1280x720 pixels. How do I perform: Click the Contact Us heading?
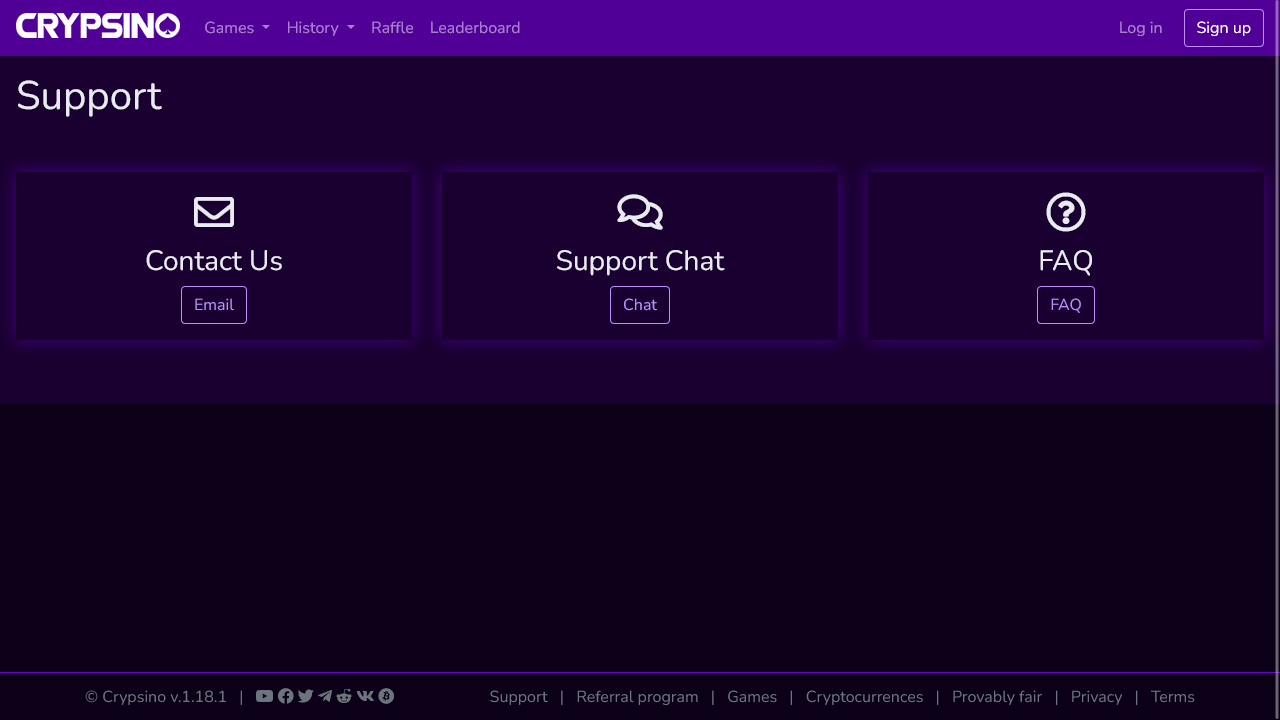click(x=214, y=261)
